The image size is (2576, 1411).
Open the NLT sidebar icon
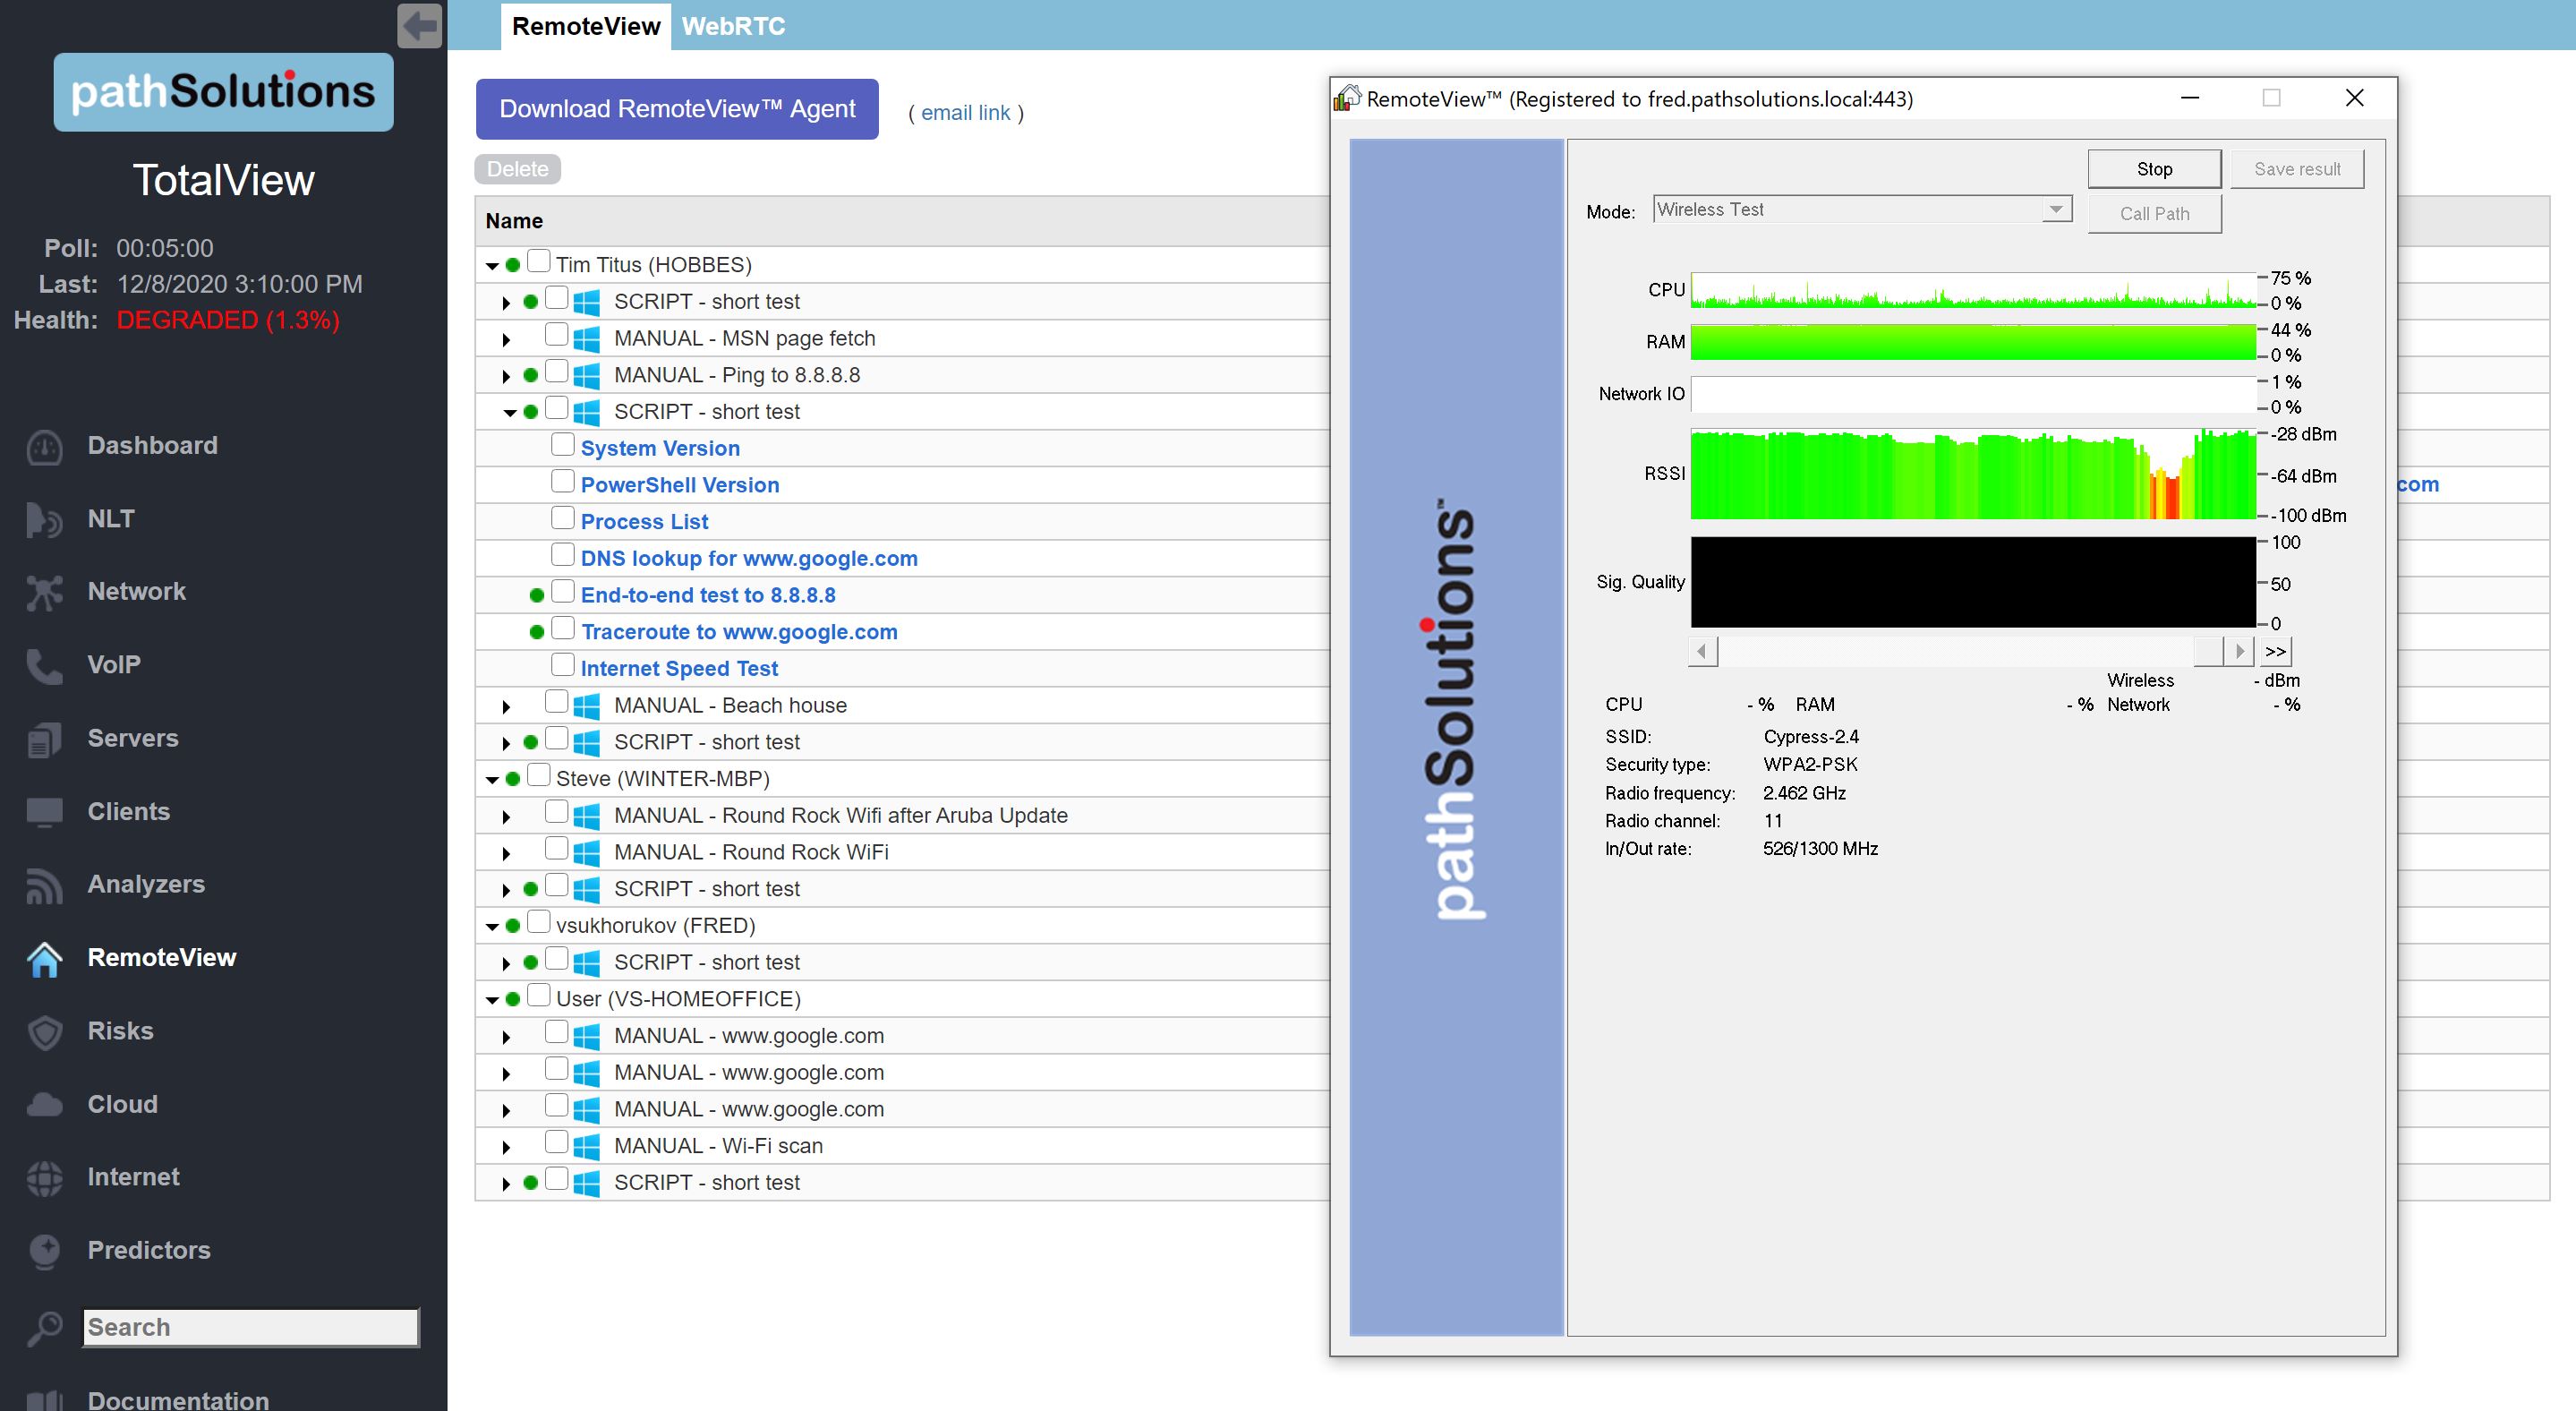point(44,520)
